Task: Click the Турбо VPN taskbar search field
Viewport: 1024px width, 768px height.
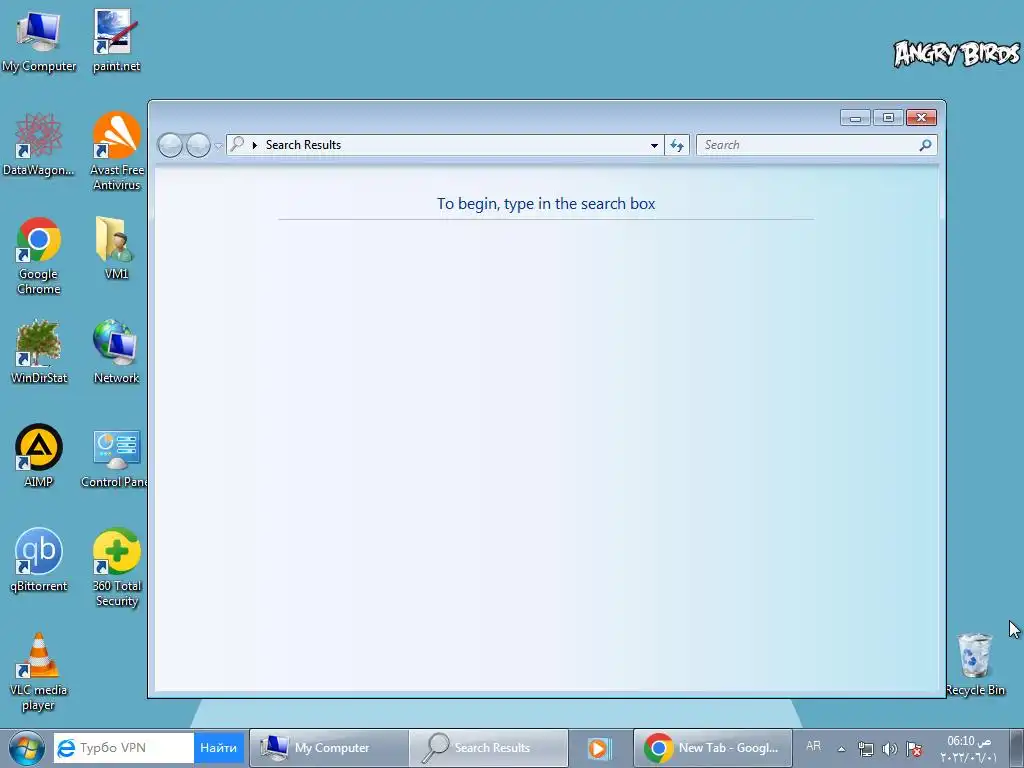Action: click(123, 748)
